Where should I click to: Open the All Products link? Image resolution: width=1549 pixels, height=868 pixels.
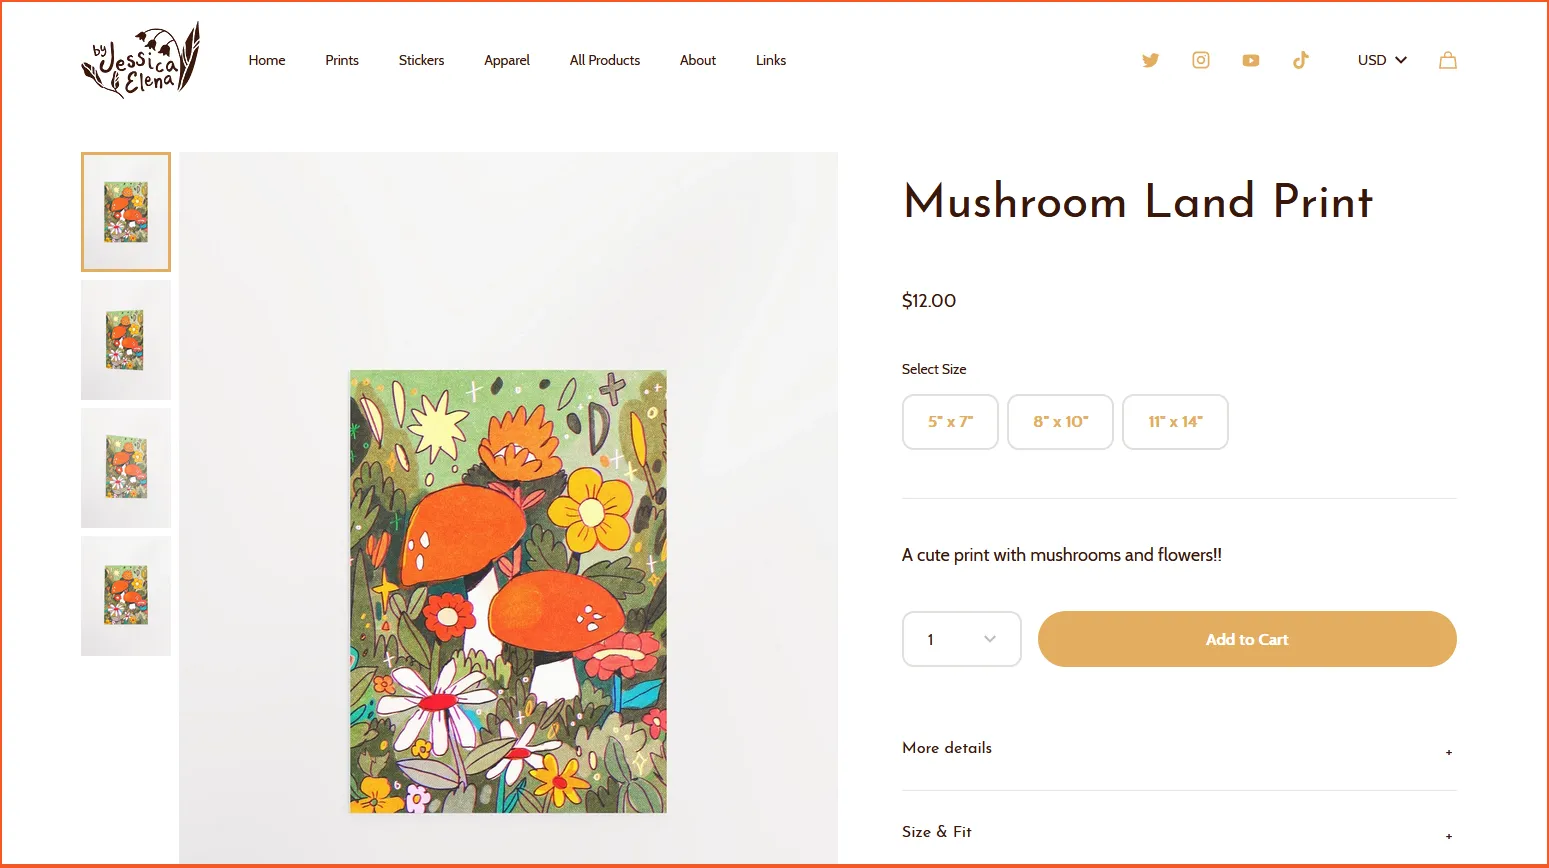tap(605, 60)
